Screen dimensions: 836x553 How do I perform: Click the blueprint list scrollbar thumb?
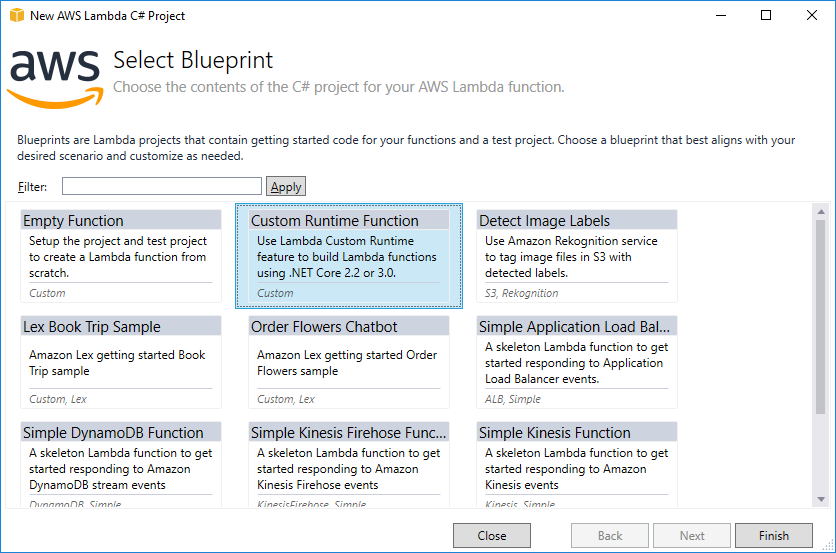(821, 317)
